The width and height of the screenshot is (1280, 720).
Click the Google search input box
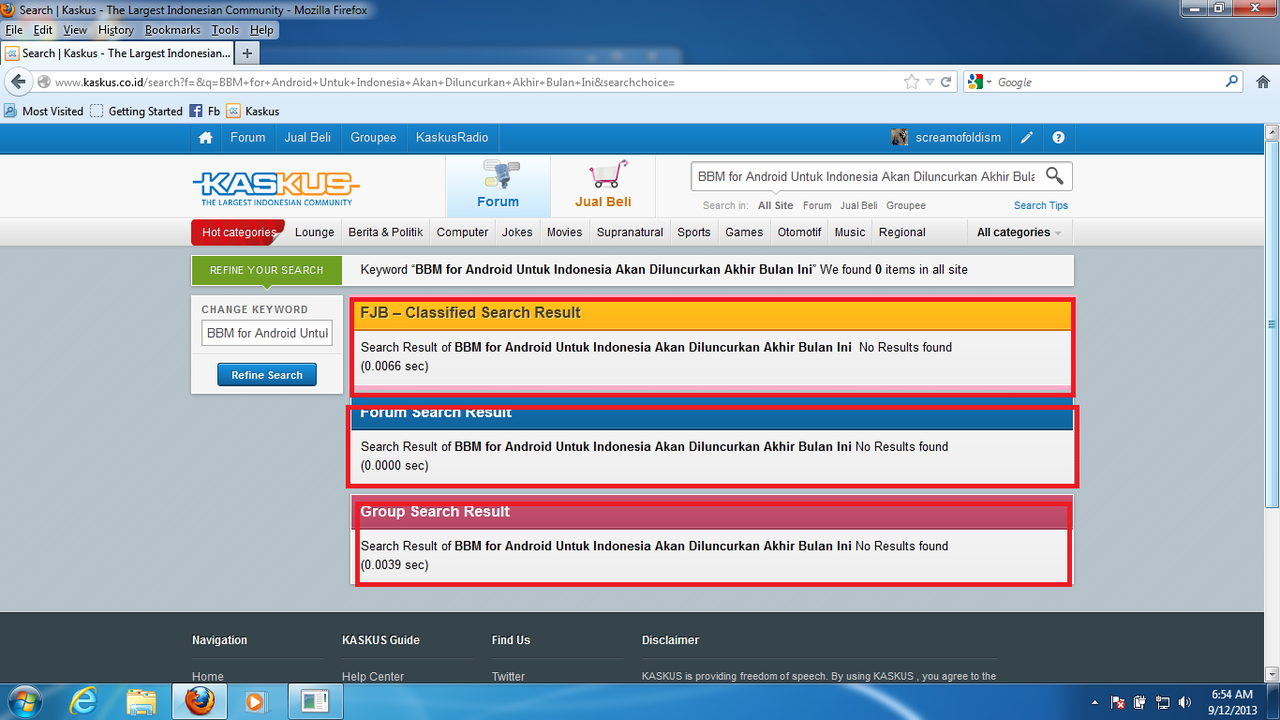tap(1108, 82)
